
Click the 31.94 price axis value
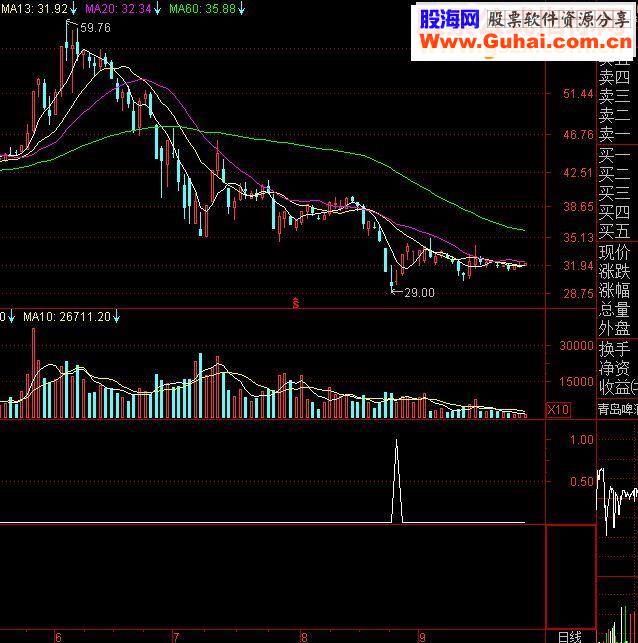pos(578,266)
